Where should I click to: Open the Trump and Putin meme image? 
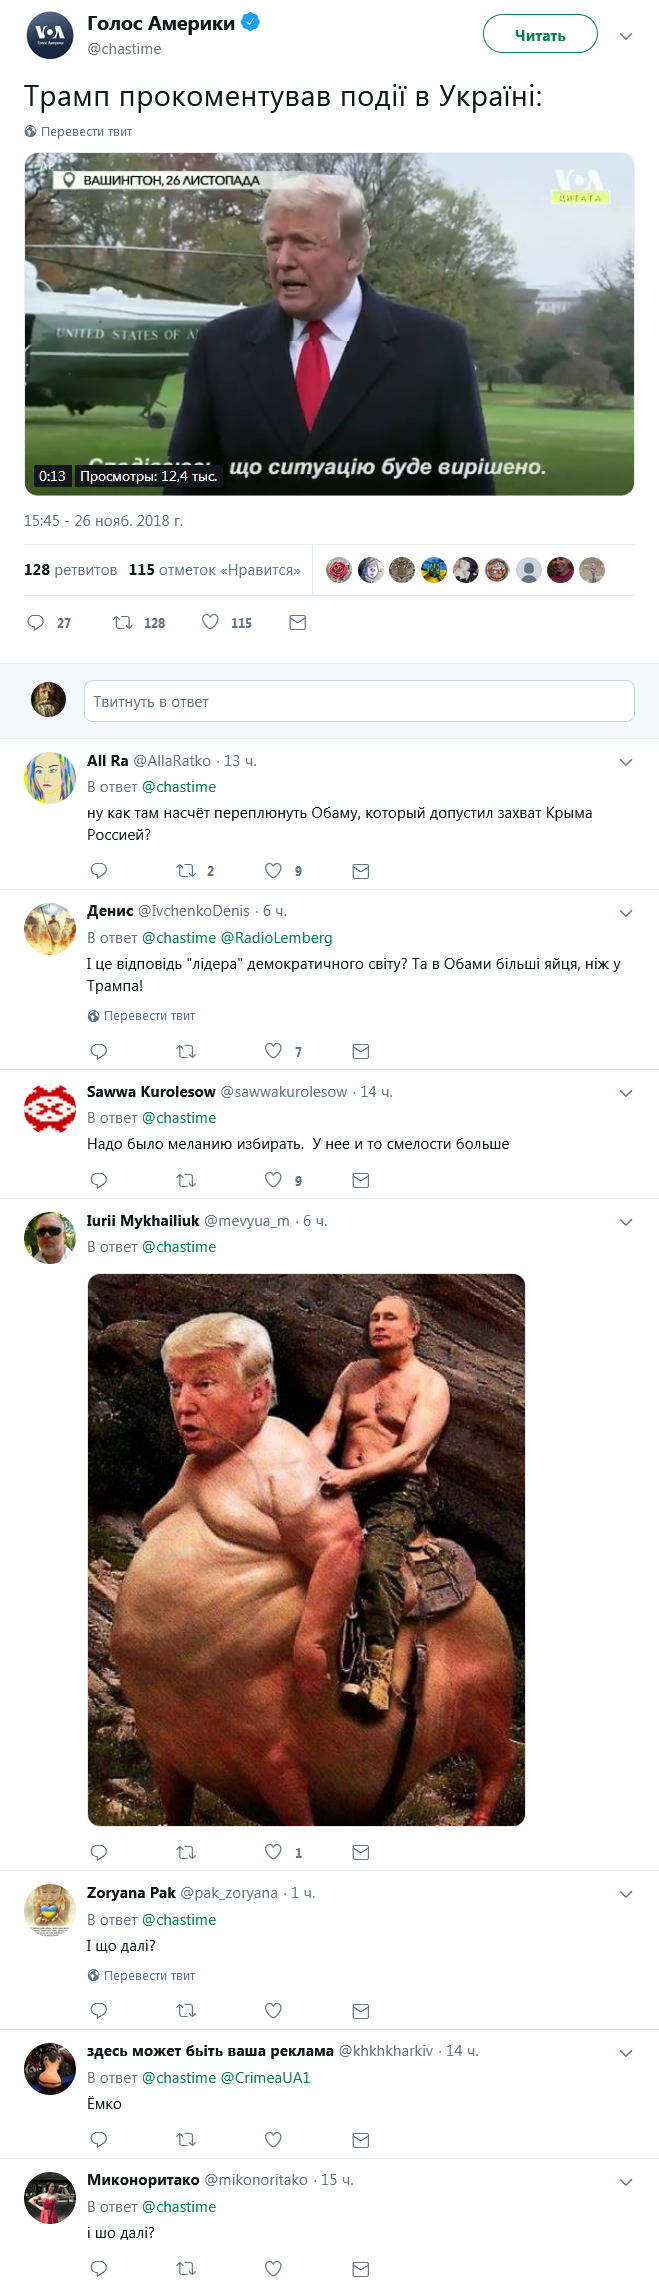(x=306, y=1549)
